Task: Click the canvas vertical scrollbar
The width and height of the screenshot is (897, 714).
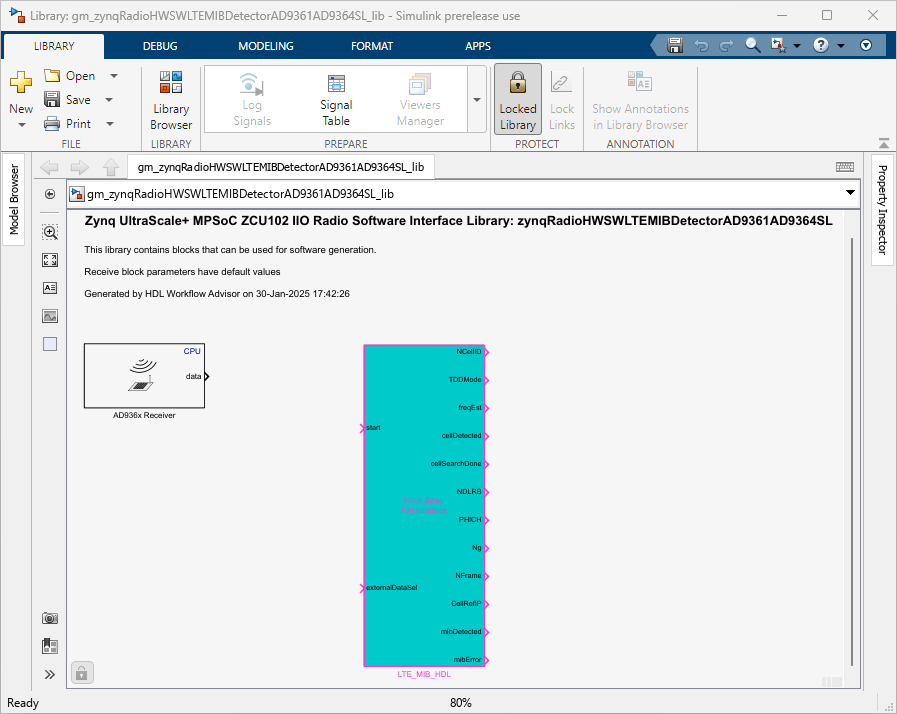Action: (852, 452)
